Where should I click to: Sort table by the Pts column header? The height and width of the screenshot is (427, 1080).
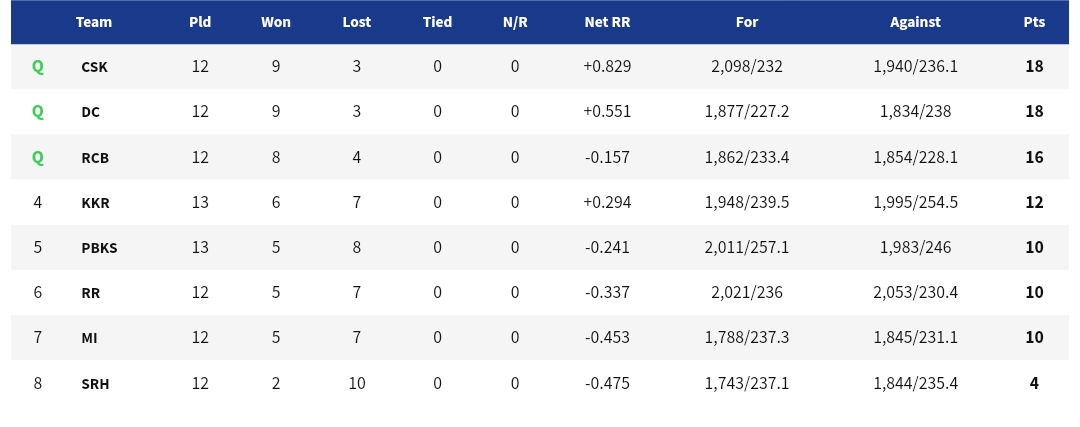[x=1034, y=22]
